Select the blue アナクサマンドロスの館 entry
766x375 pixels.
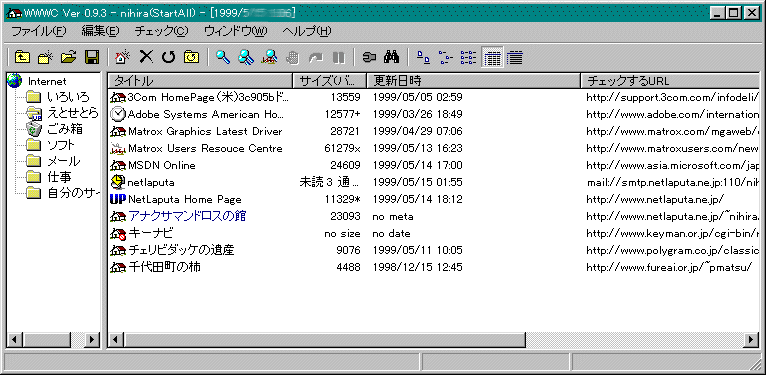pyautogui.click(x=187, y=216)
